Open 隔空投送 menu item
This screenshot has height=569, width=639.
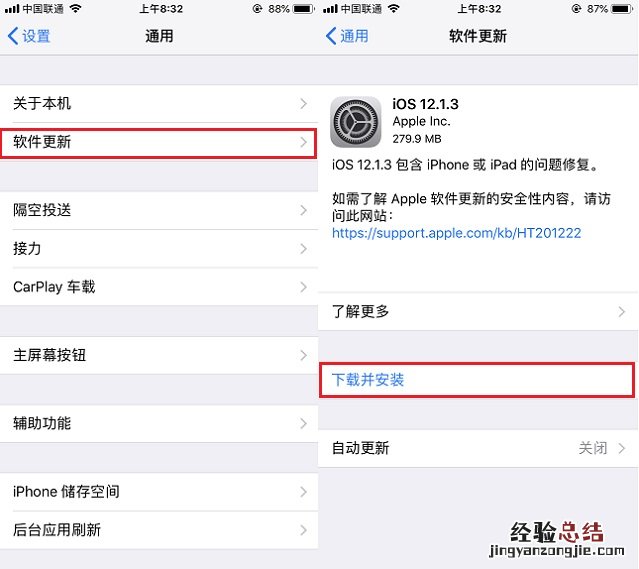coord(159,210)
